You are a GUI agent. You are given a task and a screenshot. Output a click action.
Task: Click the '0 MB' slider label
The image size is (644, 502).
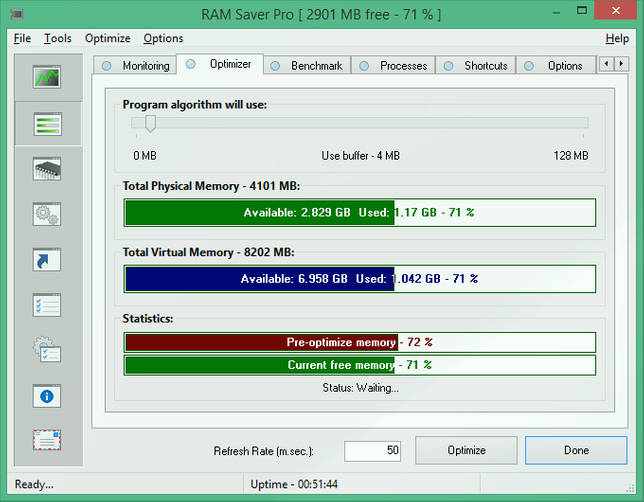pos(145,156)
